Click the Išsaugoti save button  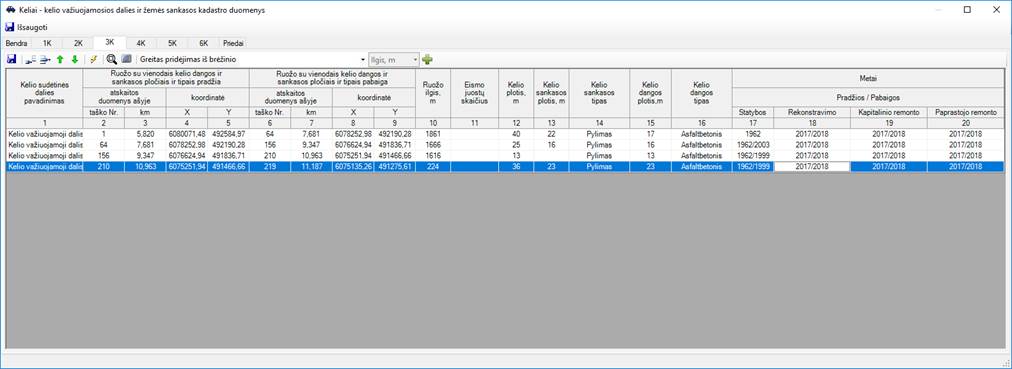click(26, 28)
